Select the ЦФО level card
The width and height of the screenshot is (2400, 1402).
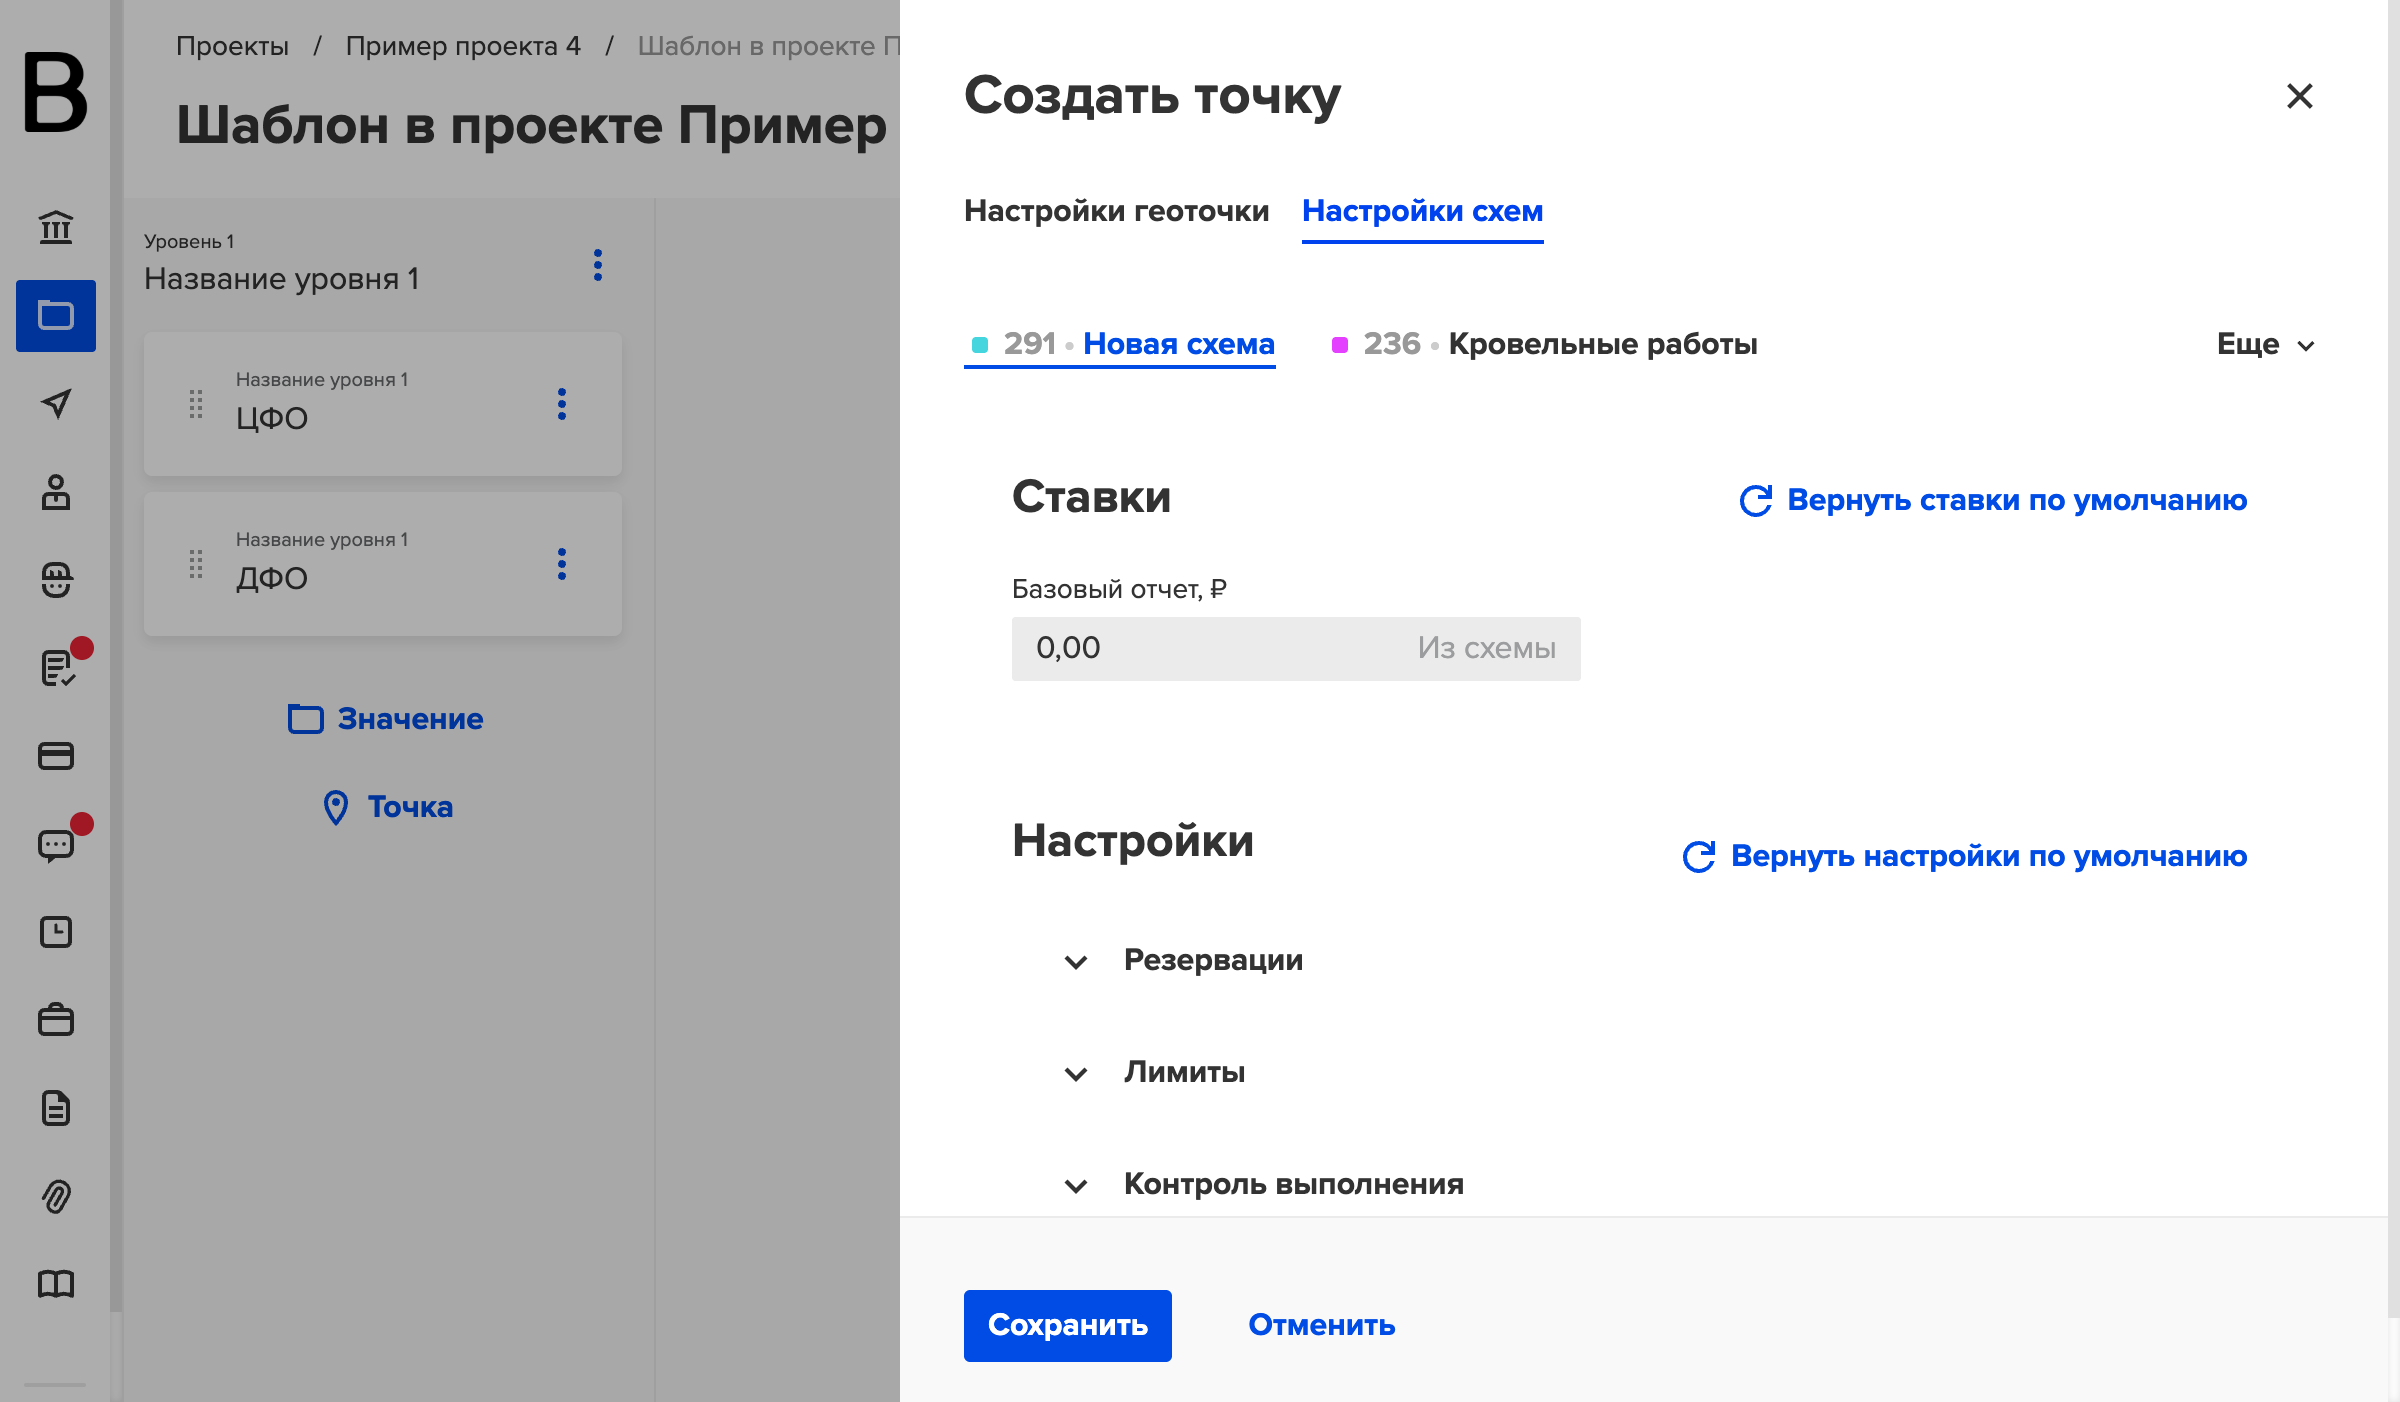click(383, 404)
